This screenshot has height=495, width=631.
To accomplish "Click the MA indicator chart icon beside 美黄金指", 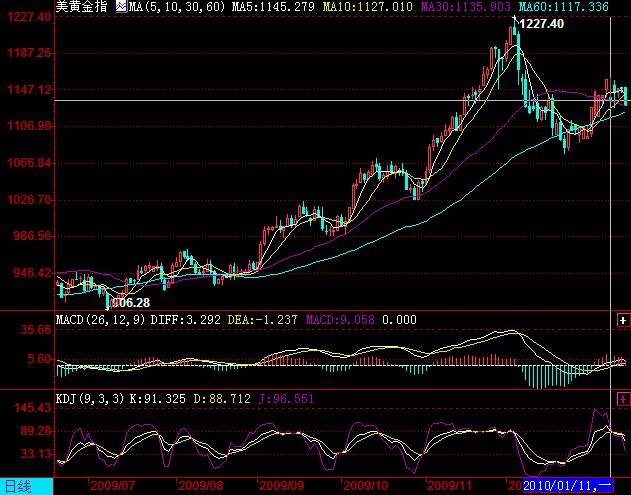I will [121, 6].
